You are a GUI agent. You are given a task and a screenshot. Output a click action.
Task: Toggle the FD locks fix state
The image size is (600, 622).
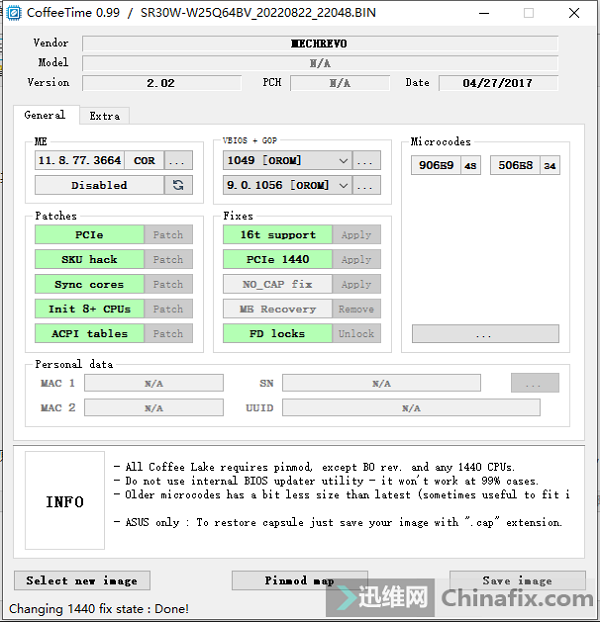(x=277, y=334)
